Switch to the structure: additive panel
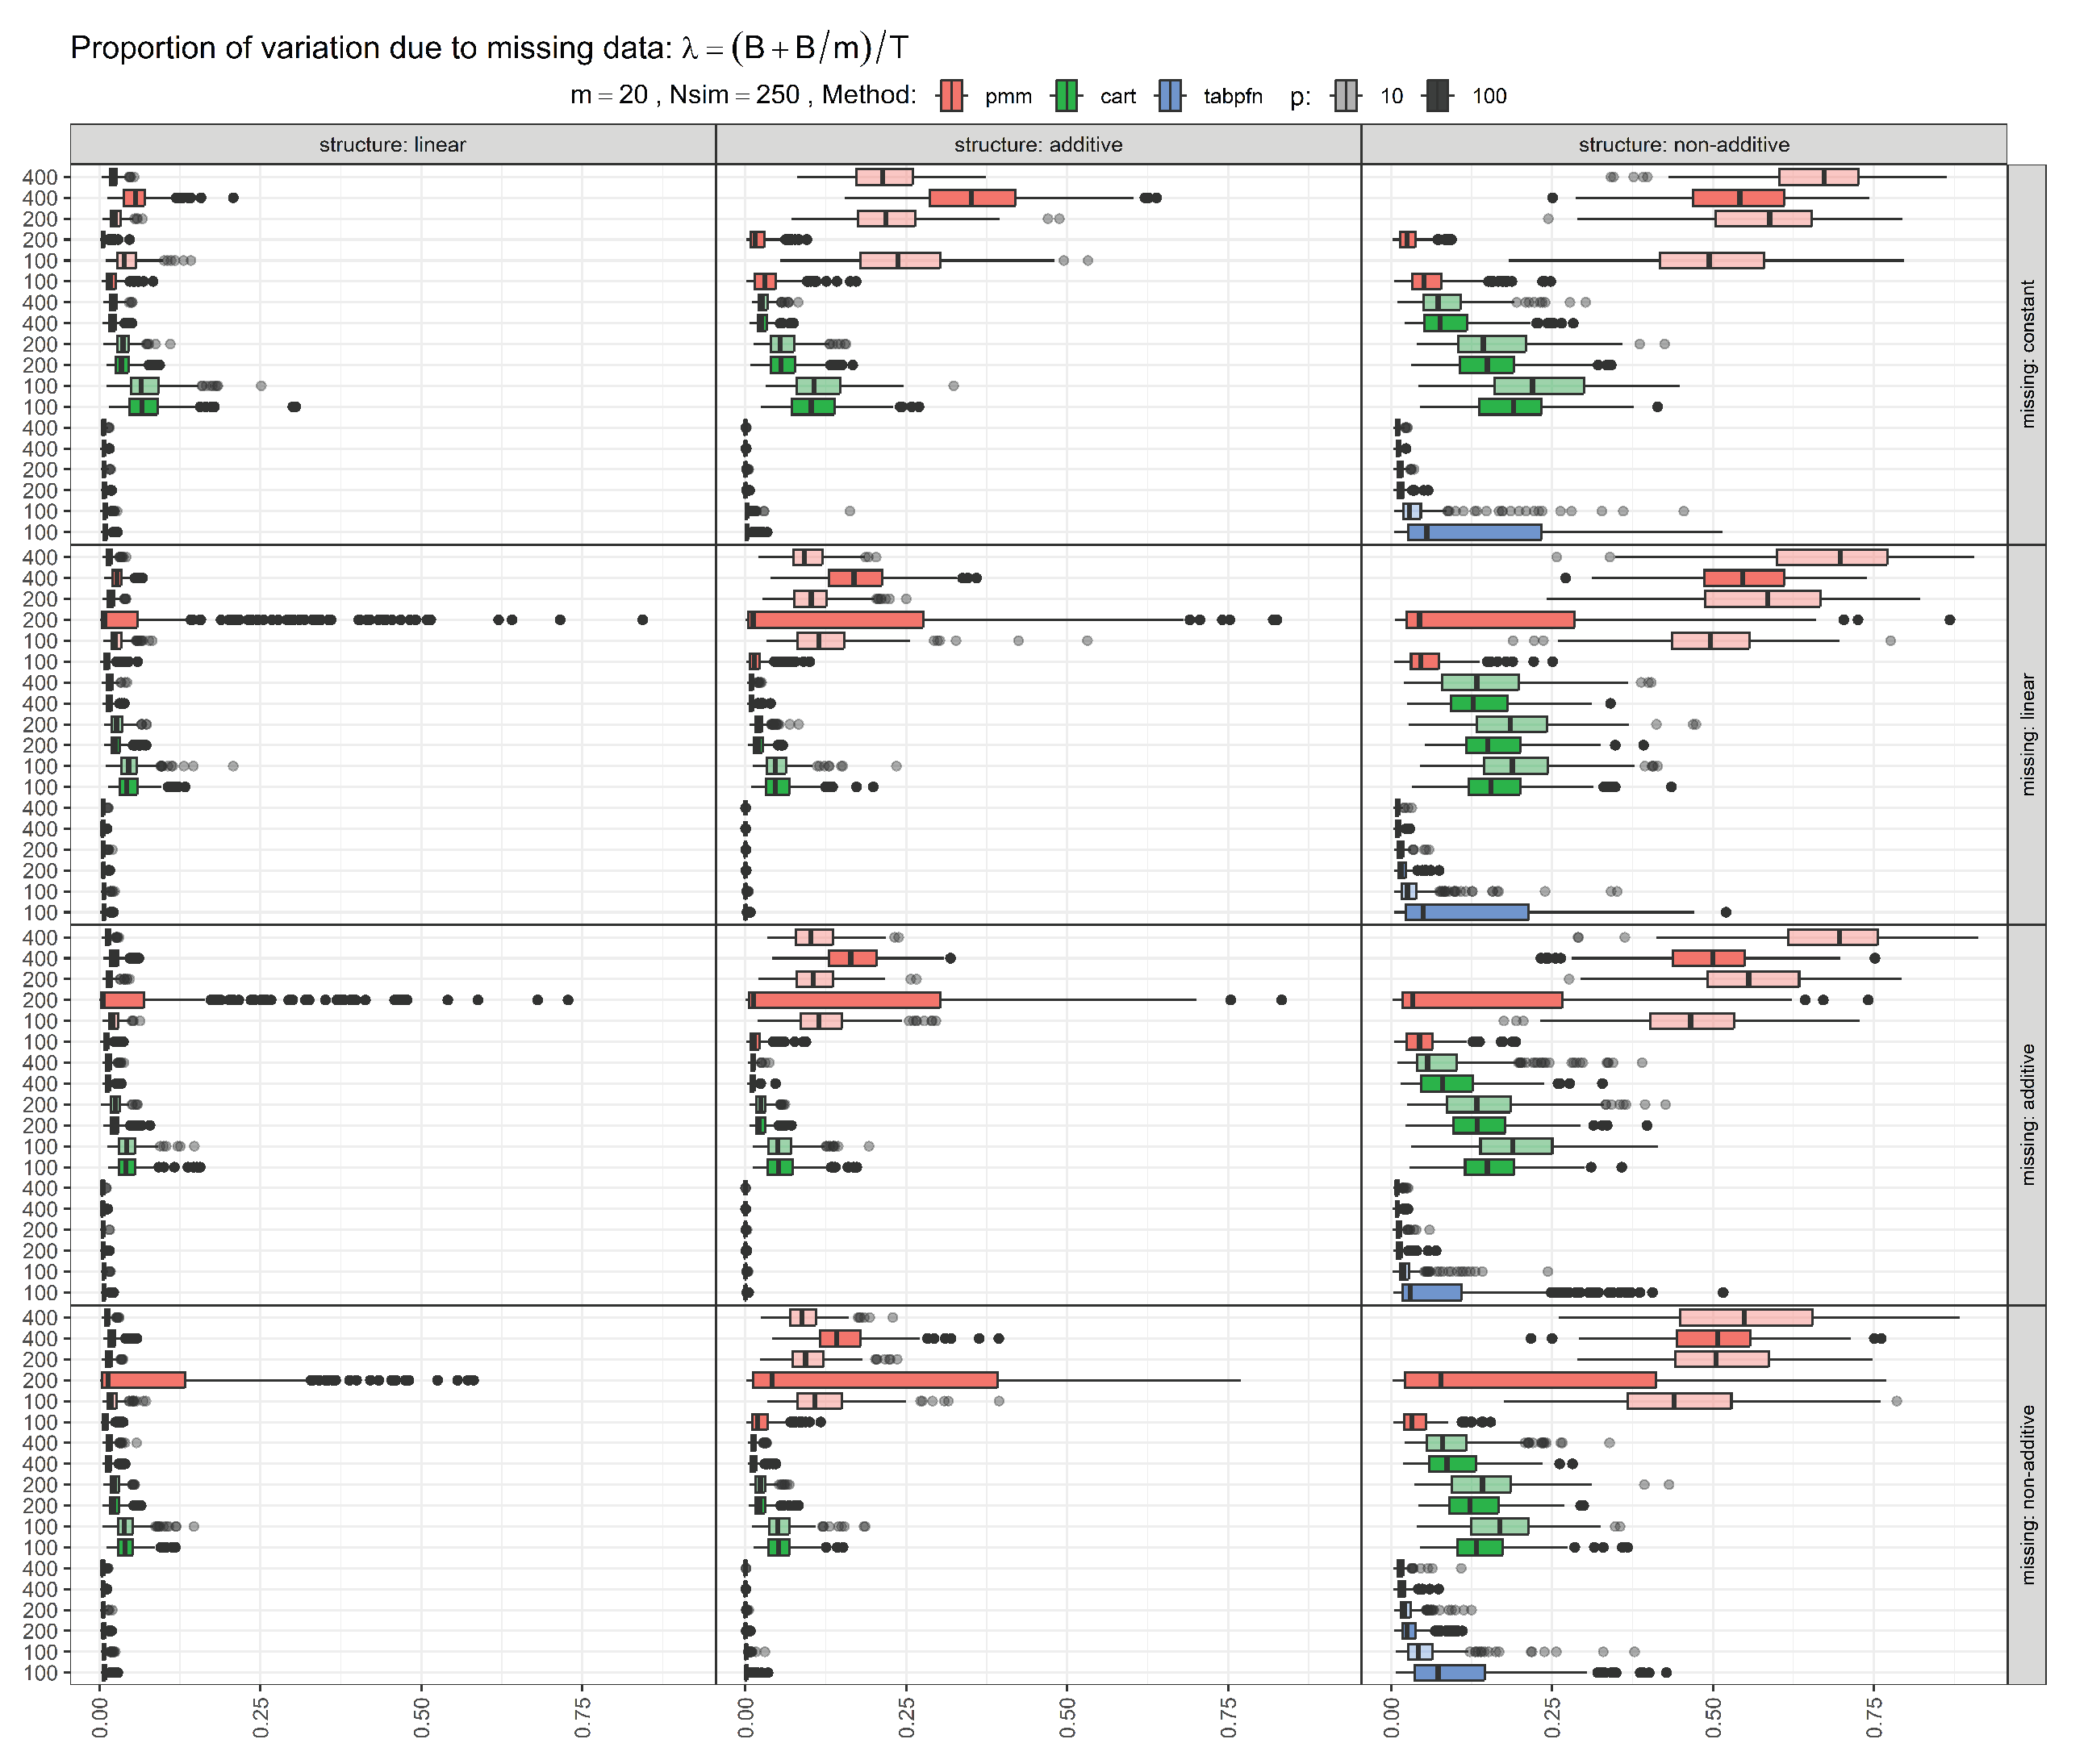2088x1764 pixels. [1040, 144]
